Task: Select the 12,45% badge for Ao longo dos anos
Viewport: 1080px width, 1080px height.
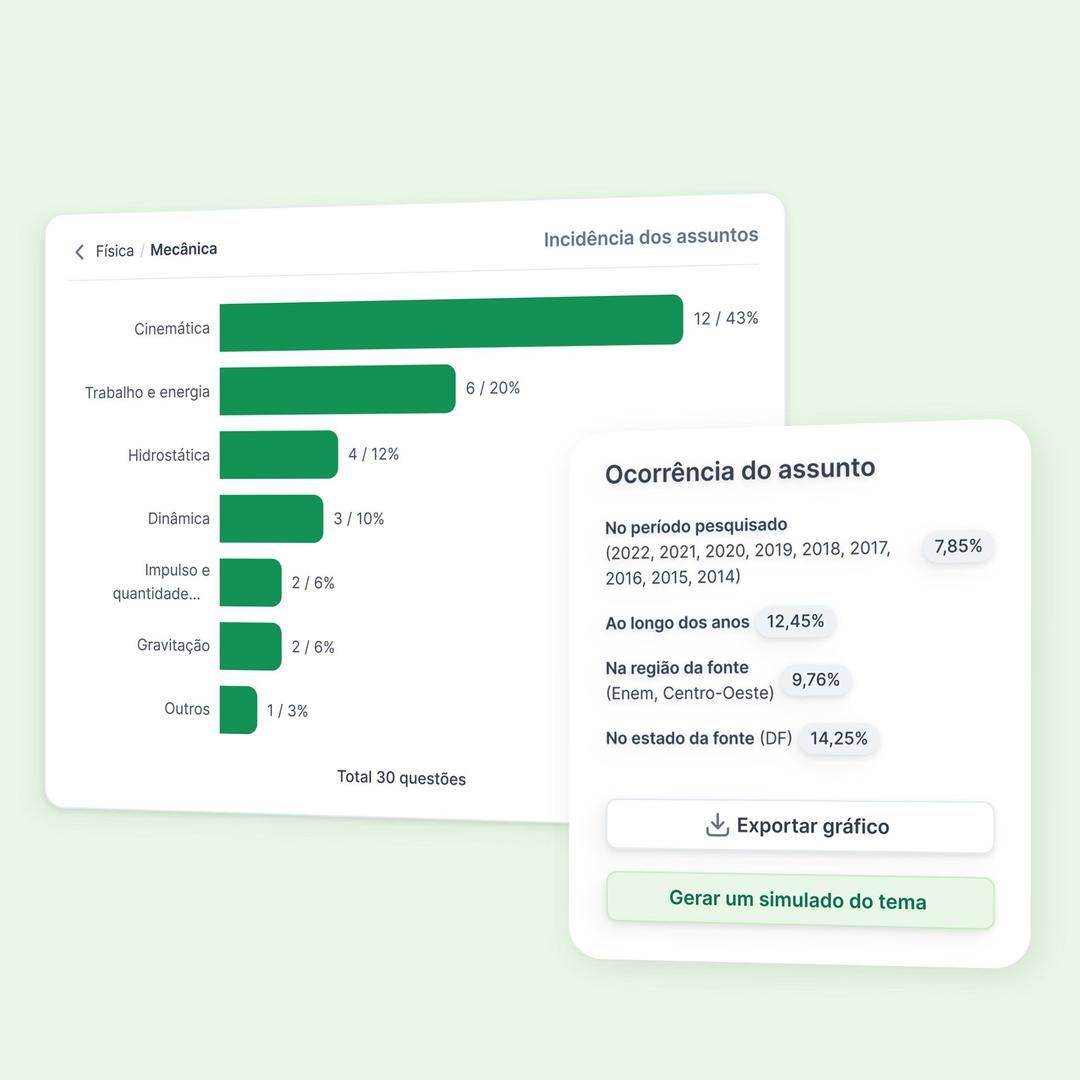Action: (x=795, y=621)
